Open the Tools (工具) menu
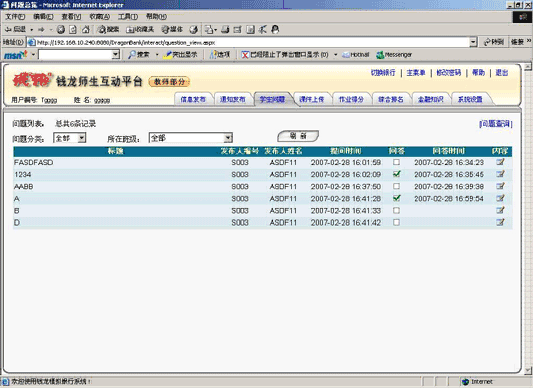This screenshot has height=388, width=533. (127, 17)
